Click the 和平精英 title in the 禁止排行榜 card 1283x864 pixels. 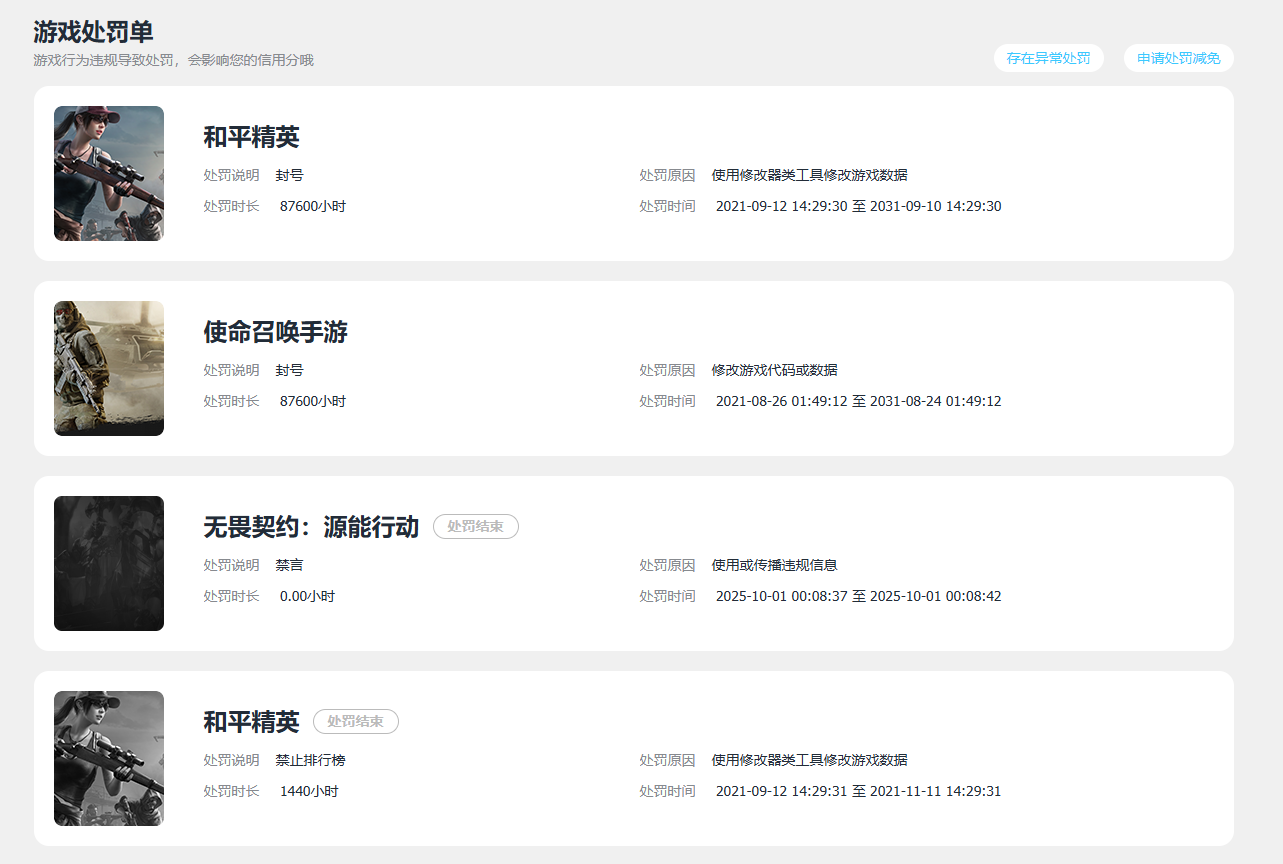(251, 722)
